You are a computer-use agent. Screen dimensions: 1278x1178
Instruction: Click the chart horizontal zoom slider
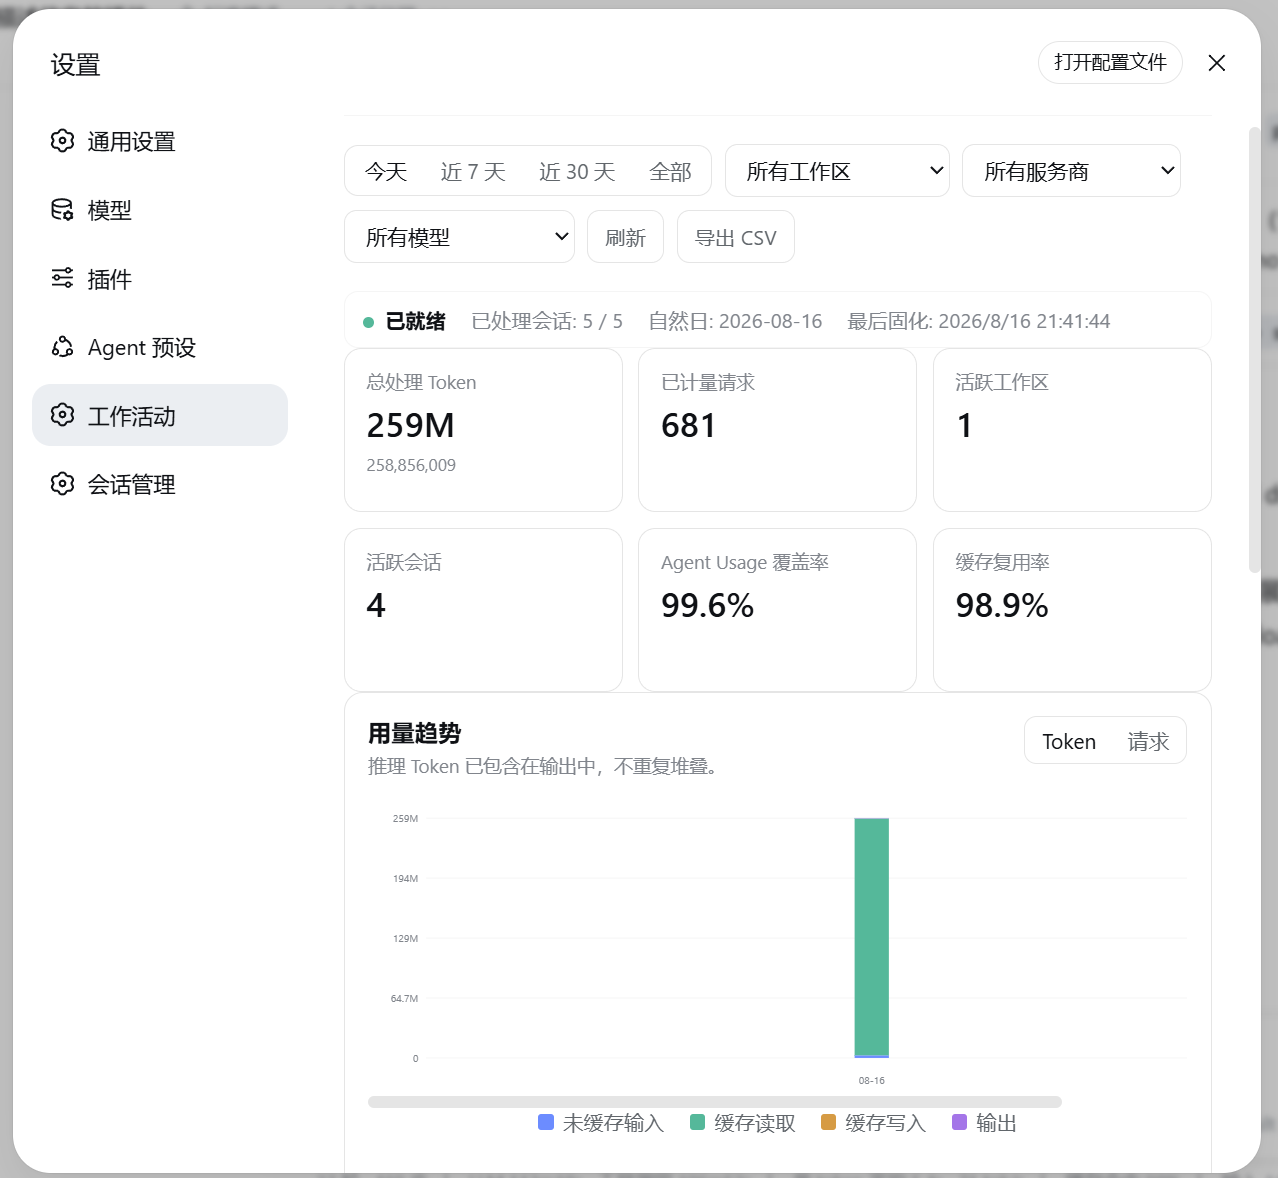(x=715, y=1102)
